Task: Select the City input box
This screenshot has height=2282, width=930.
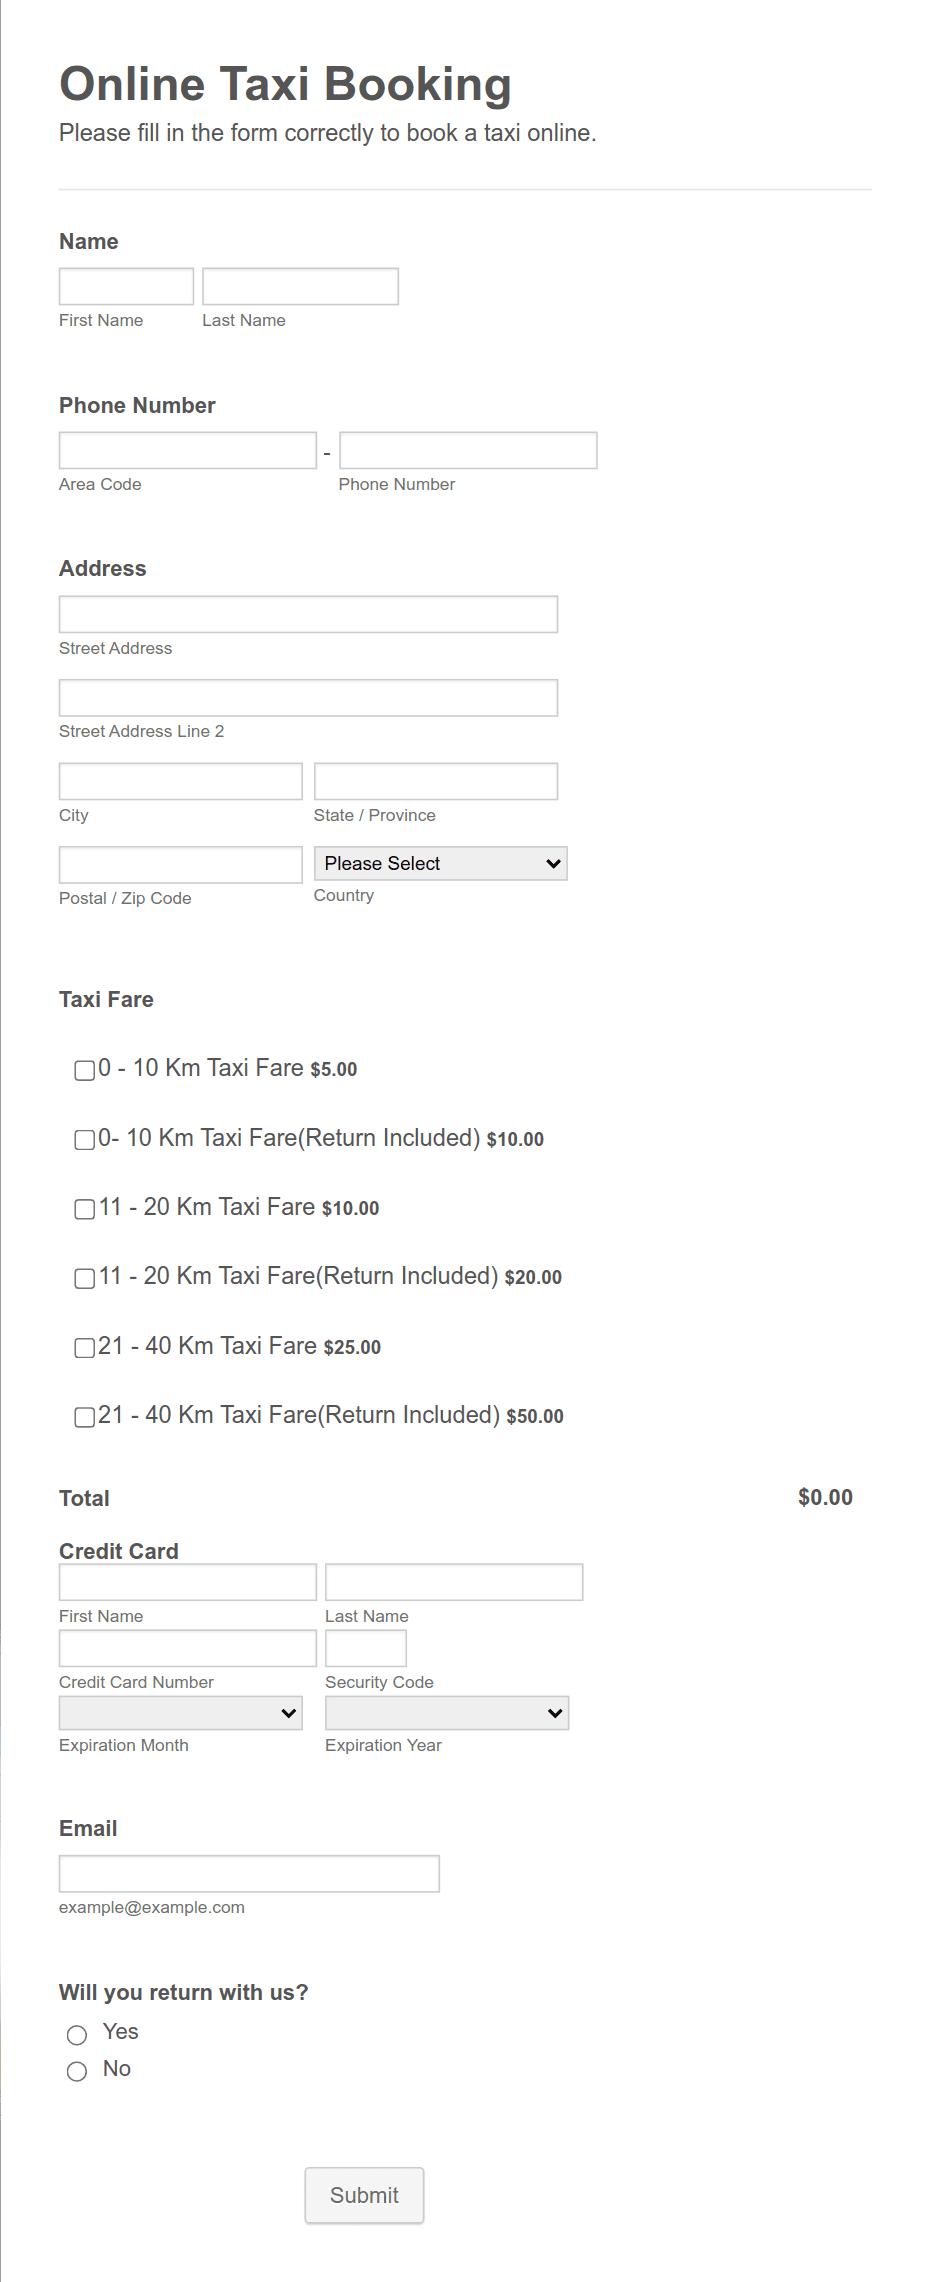Action: 180,780
